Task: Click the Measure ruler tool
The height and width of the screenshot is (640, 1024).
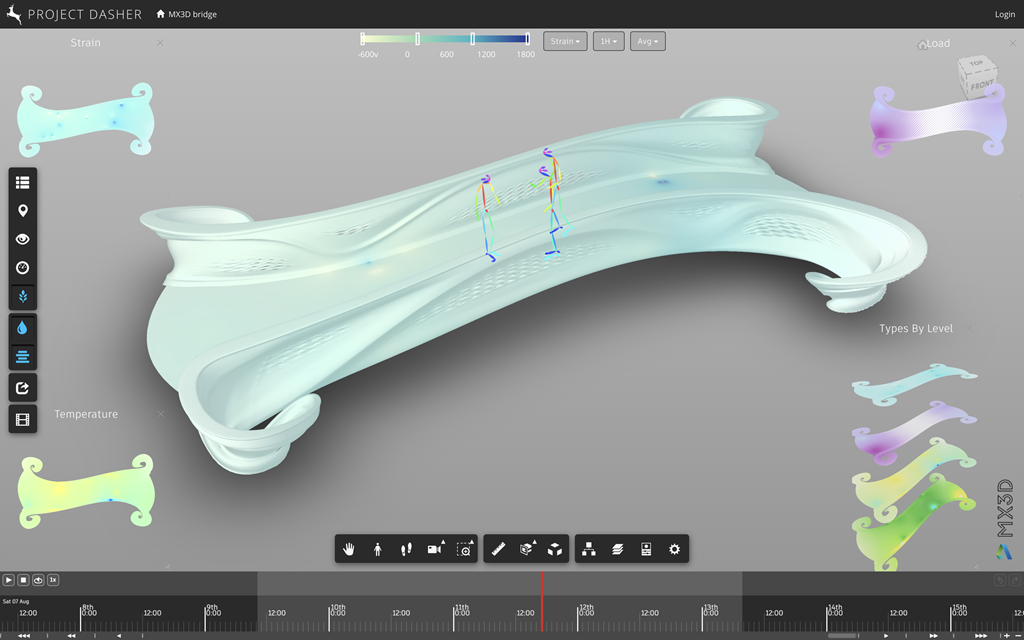Action: 498,549
